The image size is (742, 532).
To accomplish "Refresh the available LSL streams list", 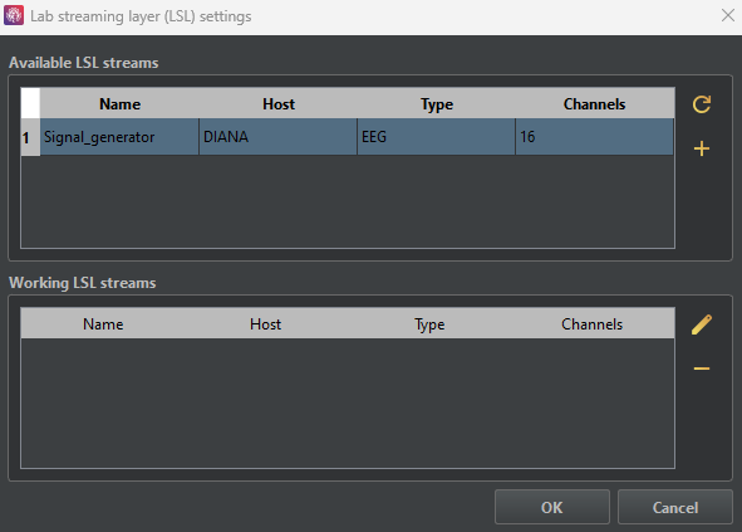I will point(702,104).
